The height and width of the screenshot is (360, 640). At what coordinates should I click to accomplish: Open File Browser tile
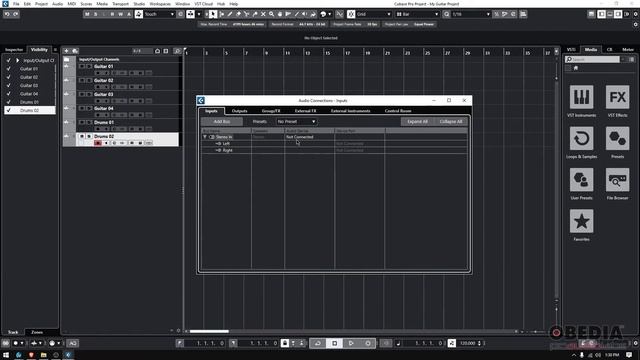[x=617, y=180]
